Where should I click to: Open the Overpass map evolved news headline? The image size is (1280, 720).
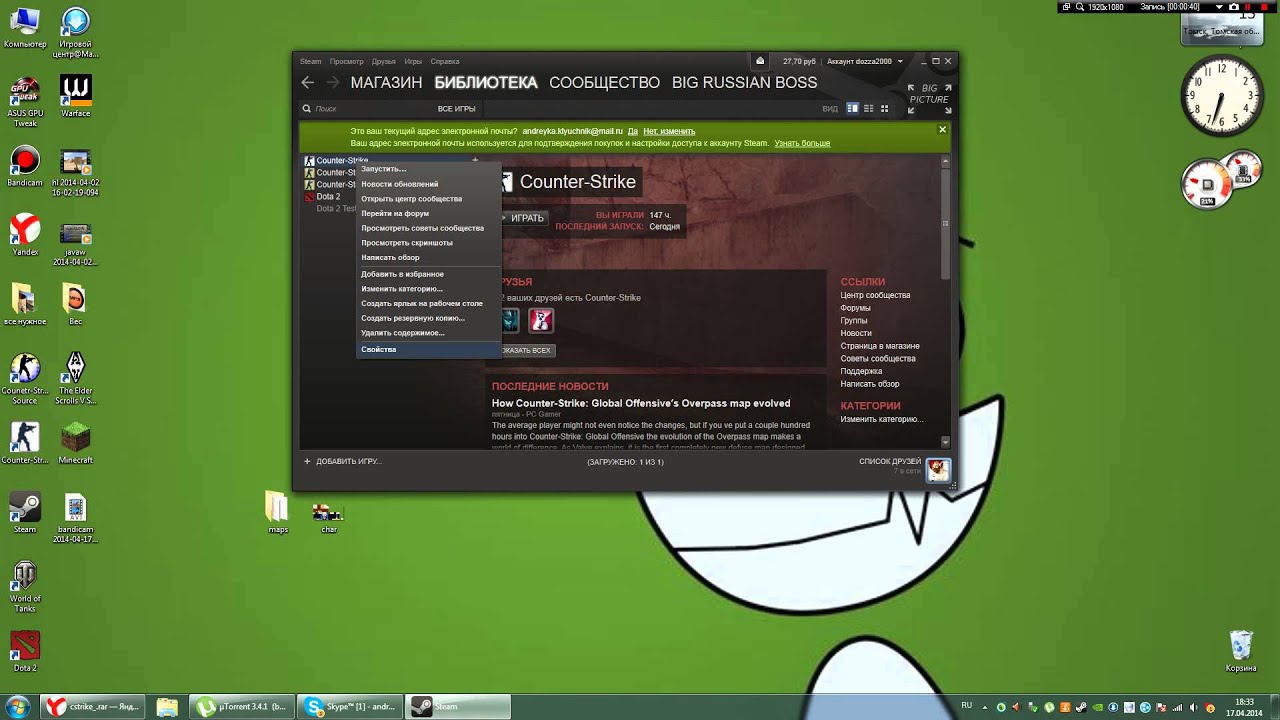tap(641, 403)
